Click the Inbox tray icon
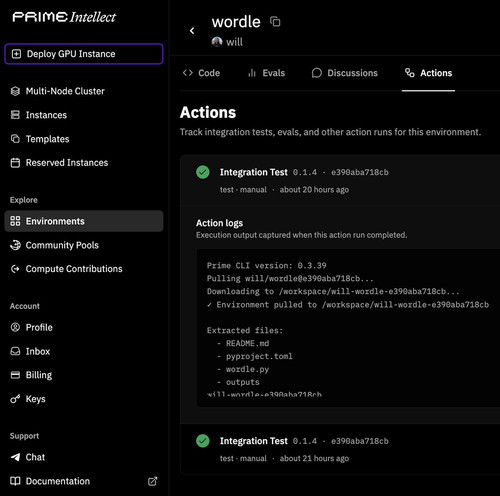The height and width of the screenshot is (496, 500). [x=15, y=351]
